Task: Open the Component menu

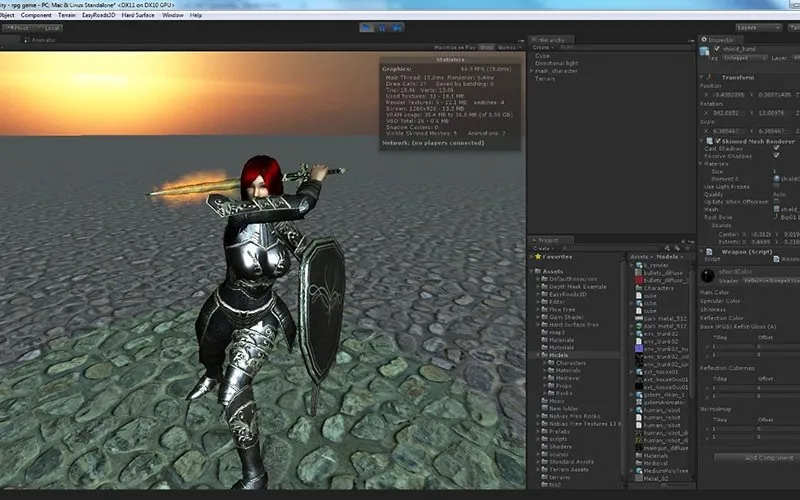Action: [x=36, y=15]
